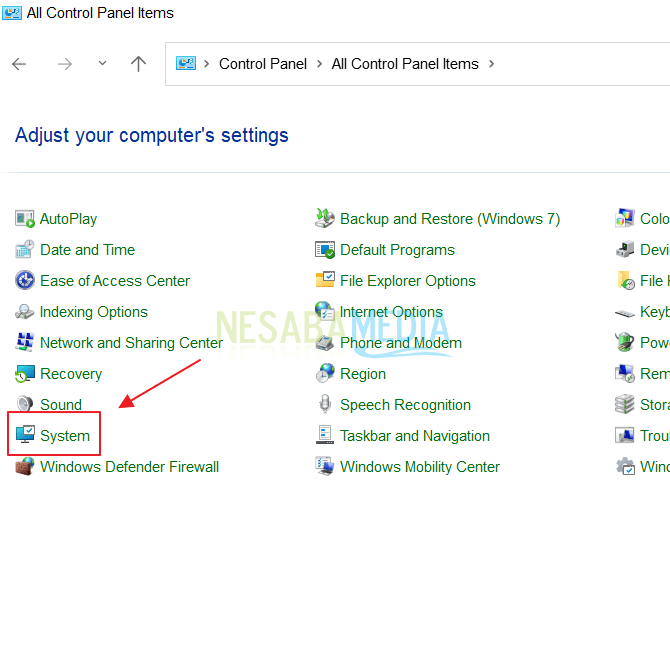Open Windows Mobility Center link
The width and height of the screenshot is (670, 670).
420,467
